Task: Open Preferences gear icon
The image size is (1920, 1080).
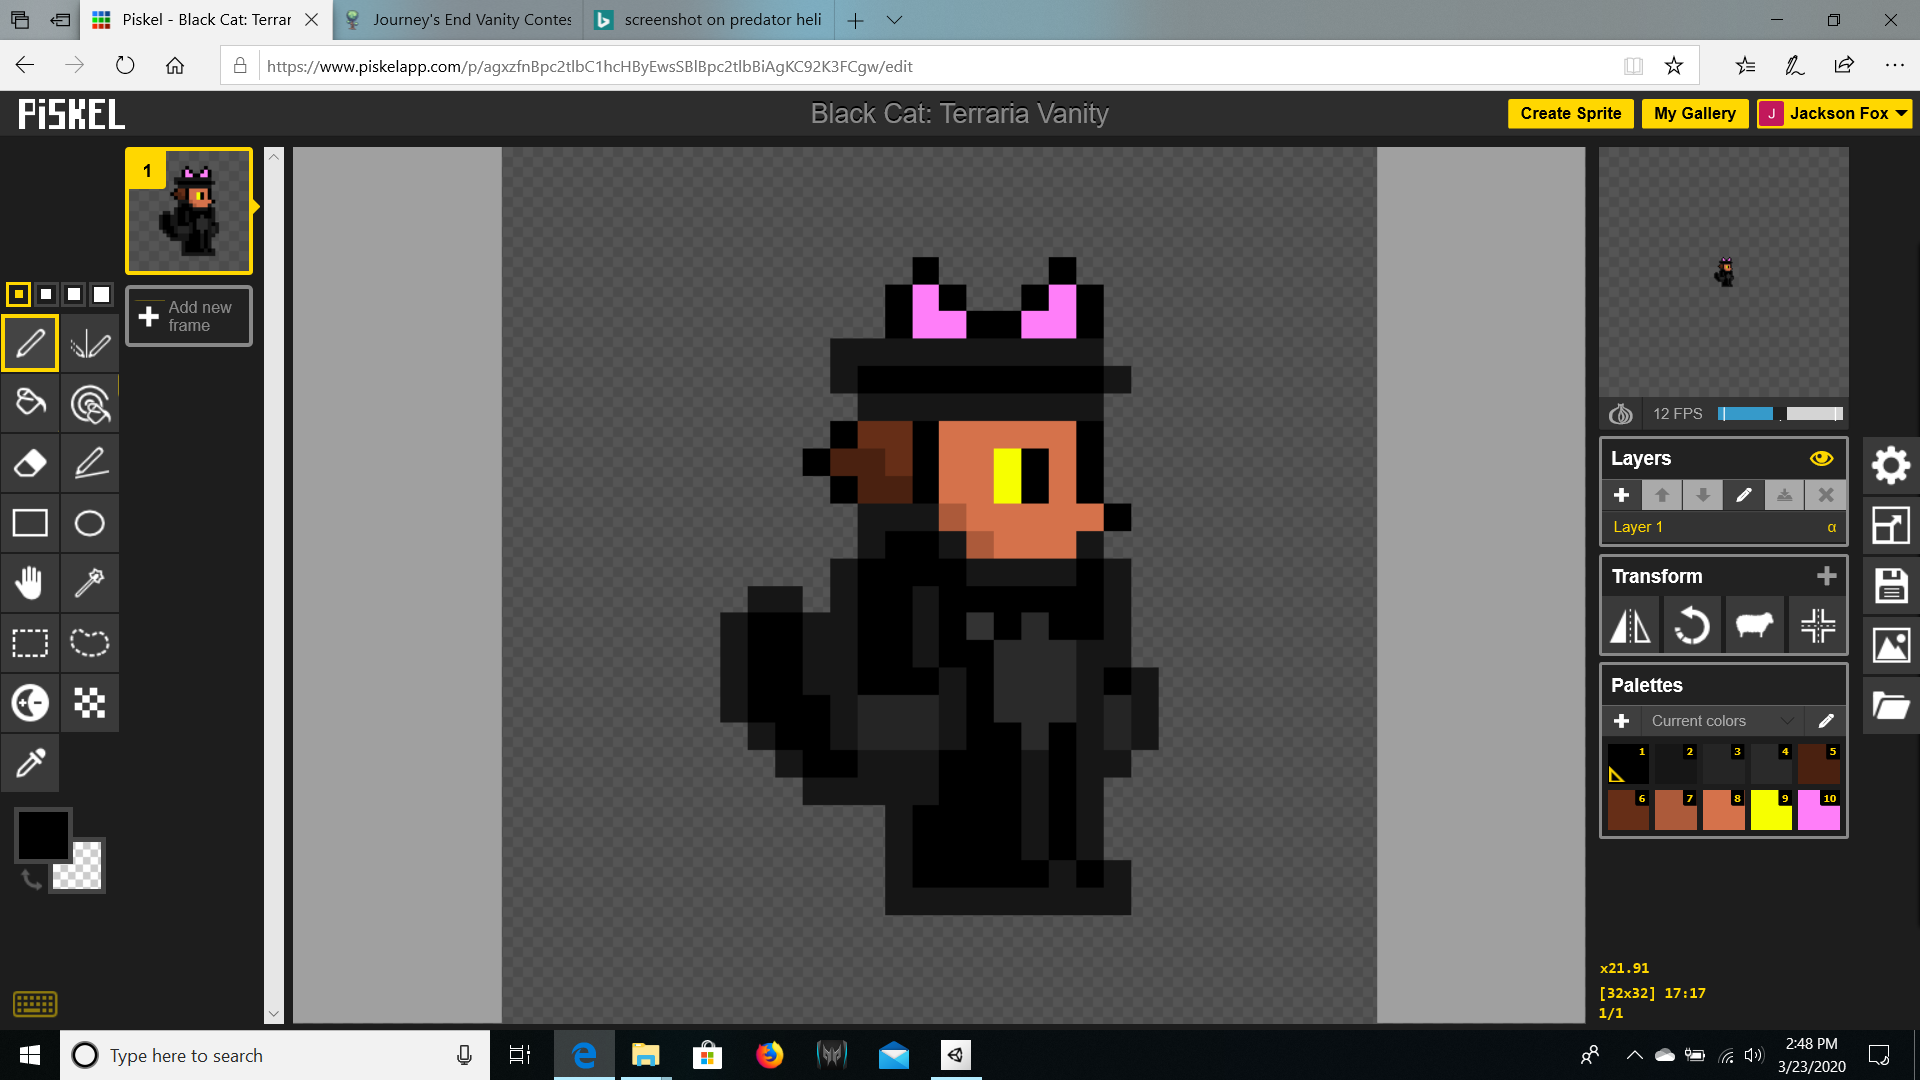Action: point(1890,465)
